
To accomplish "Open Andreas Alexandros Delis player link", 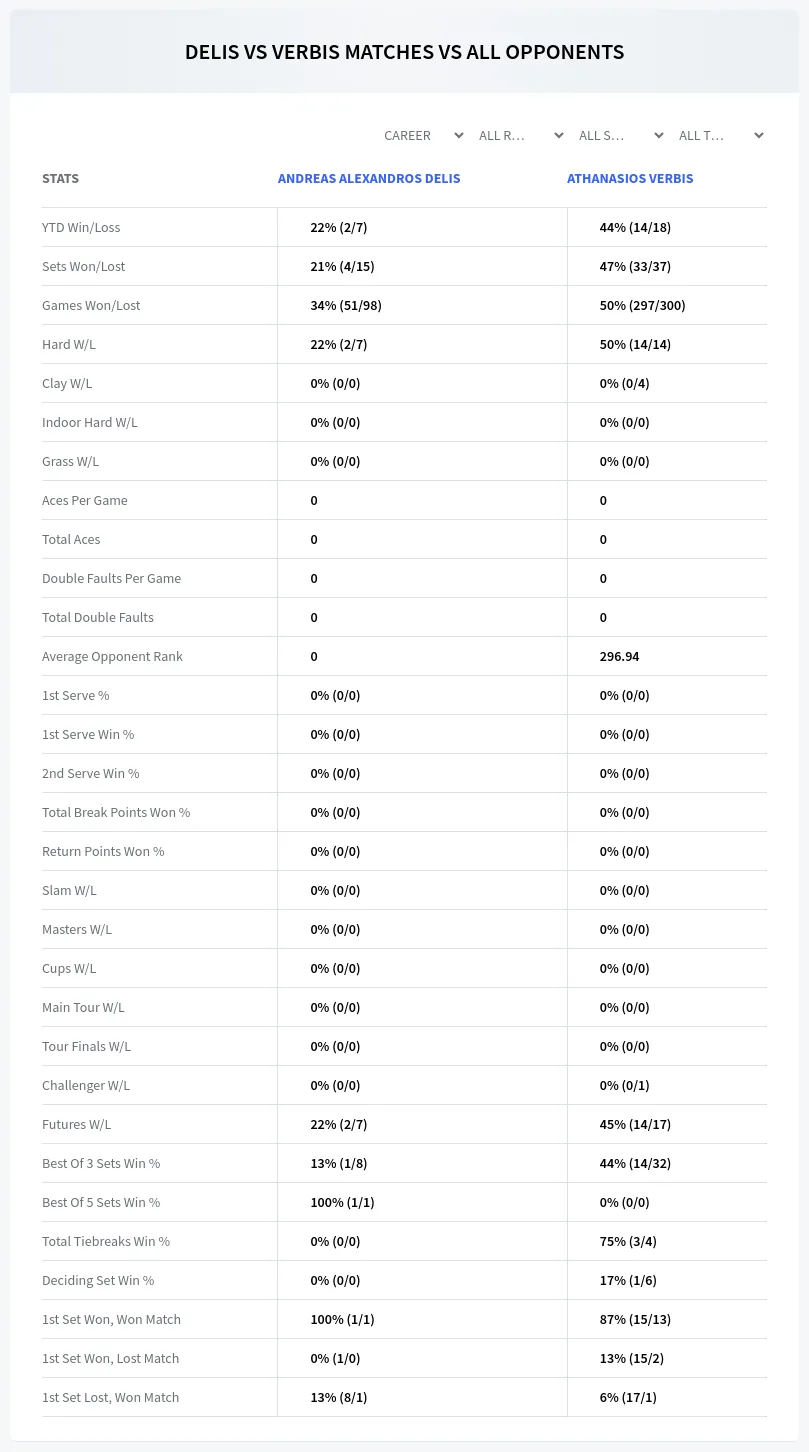I will coord(369,178).
